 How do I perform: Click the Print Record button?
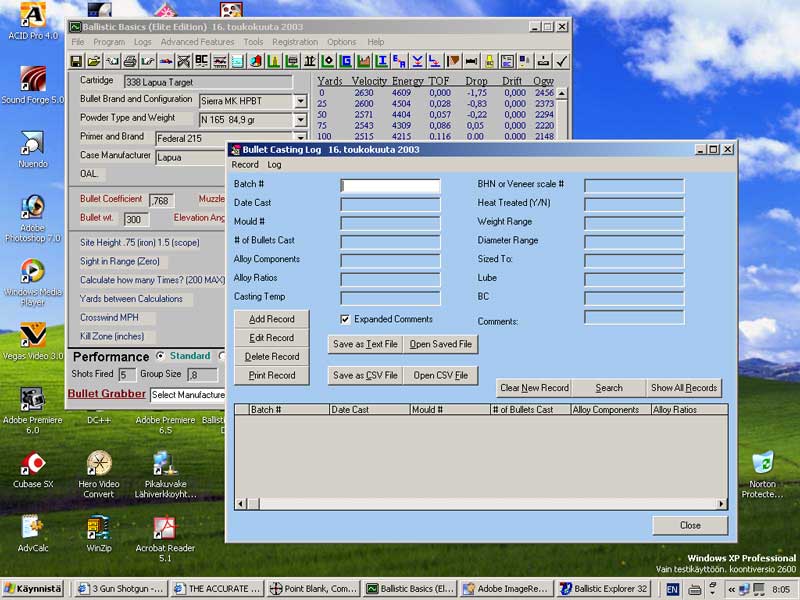click(x=271, y=376)
